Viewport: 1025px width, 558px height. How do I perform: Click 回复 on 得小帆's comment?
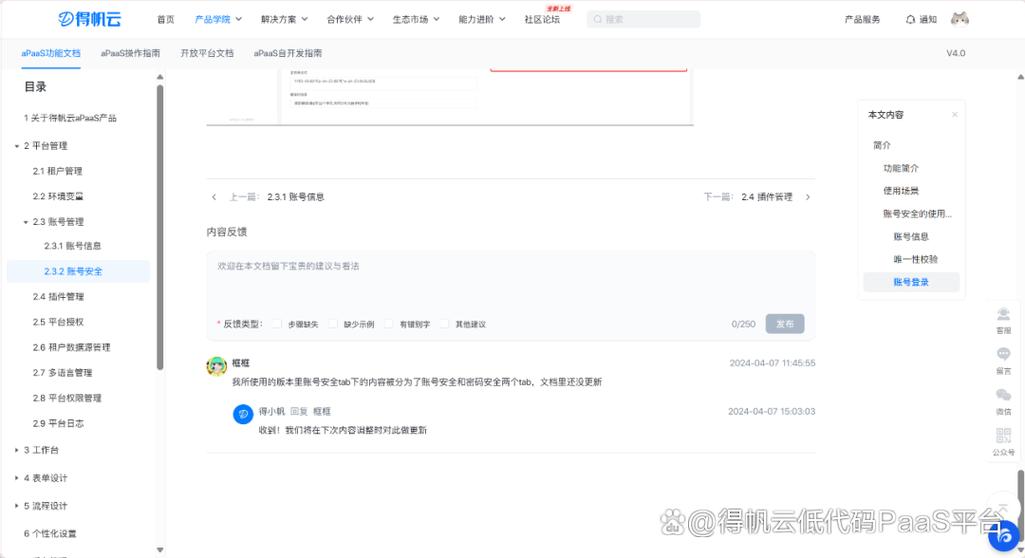click(299, 412)
